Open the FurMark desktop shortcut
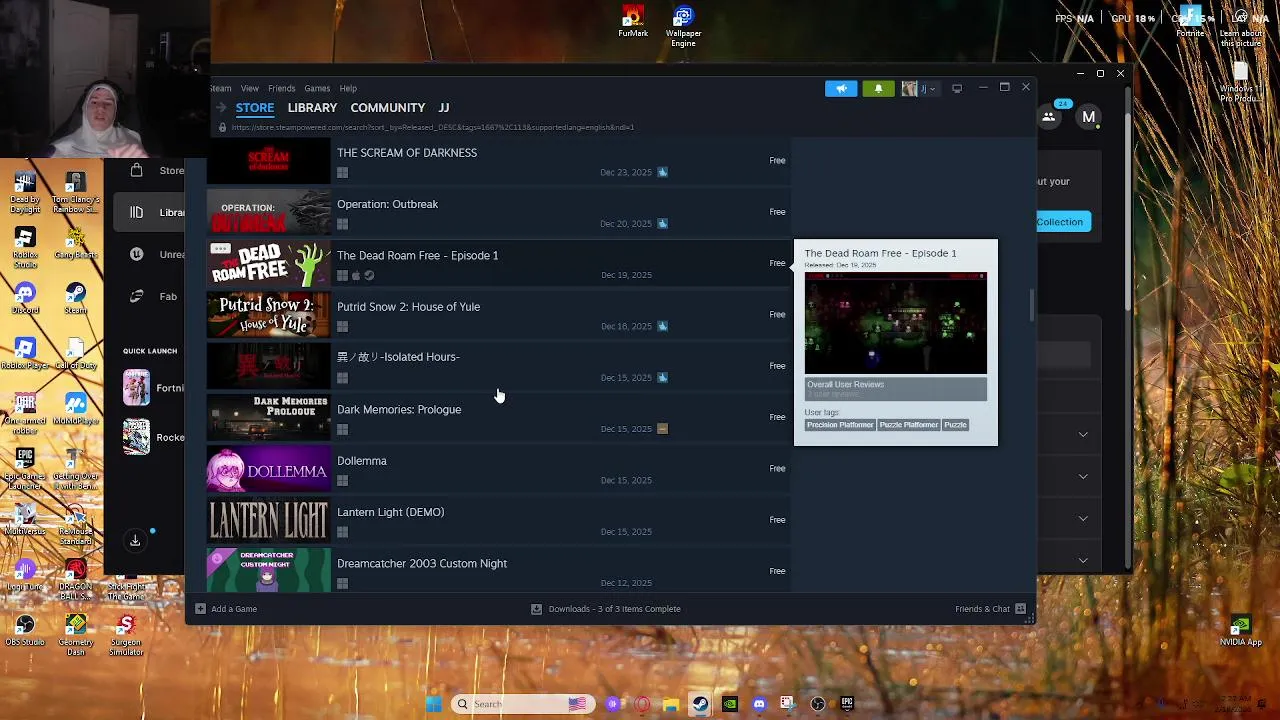This screenshot has width=1280, height=720. [x=633, y=22]
